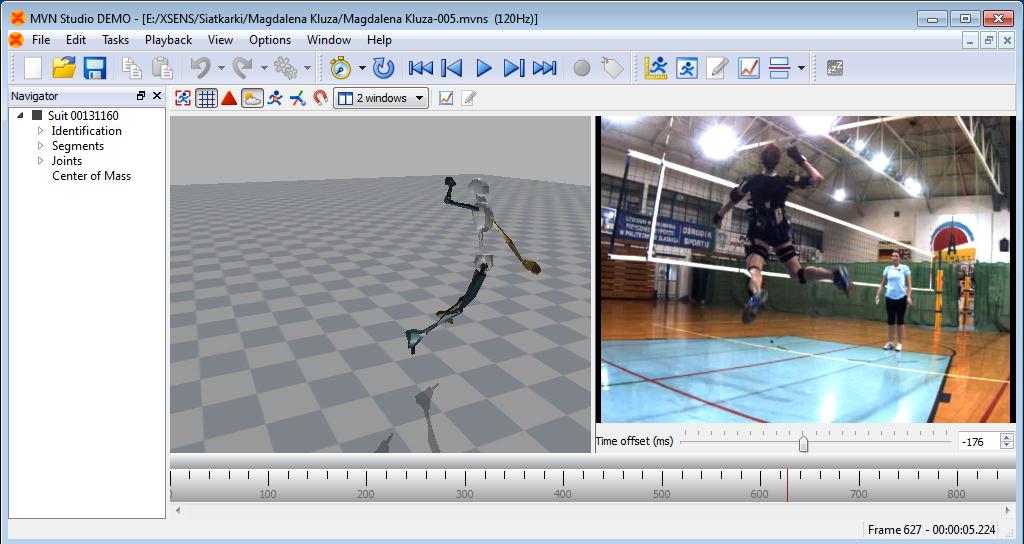The height and width of the screenshot is (544, 1024).
Task: Open the File menu
Action: click(40, 40)
